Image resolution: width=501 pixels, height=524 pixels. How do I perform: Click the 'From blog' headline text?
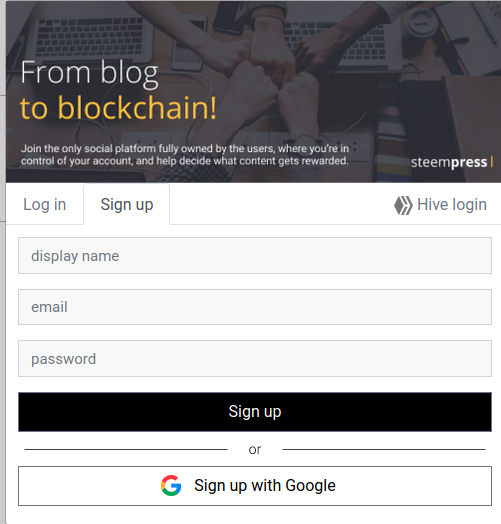(x=89, y=74)
